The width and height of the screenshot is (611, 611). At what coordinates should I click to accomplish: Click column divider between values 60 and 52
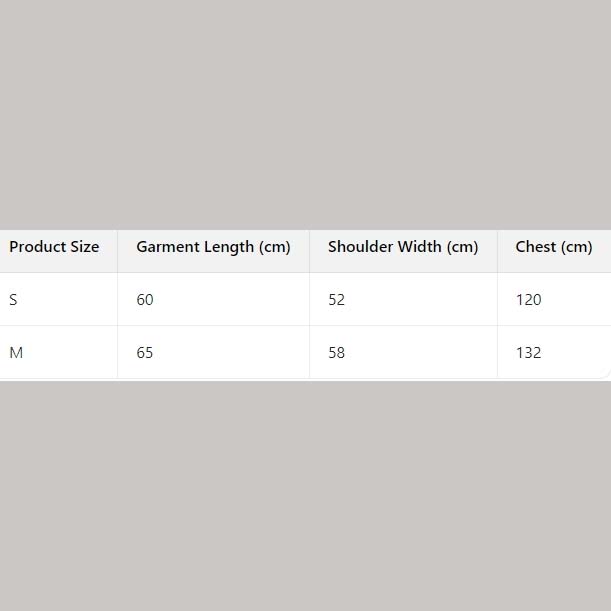pyautogui.click(x=309, y=300)
